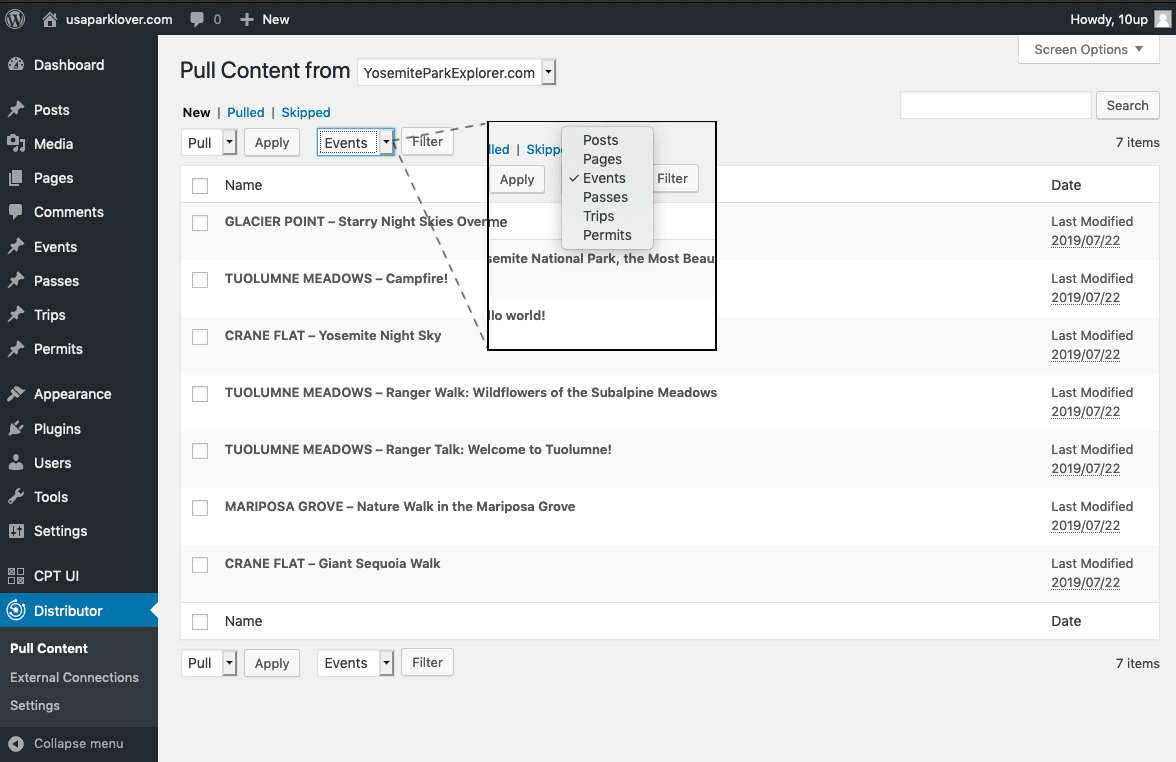Click the CPT UI grid icon
Image resolution: width=1176 pixels, height=762 pixels.
16,576
